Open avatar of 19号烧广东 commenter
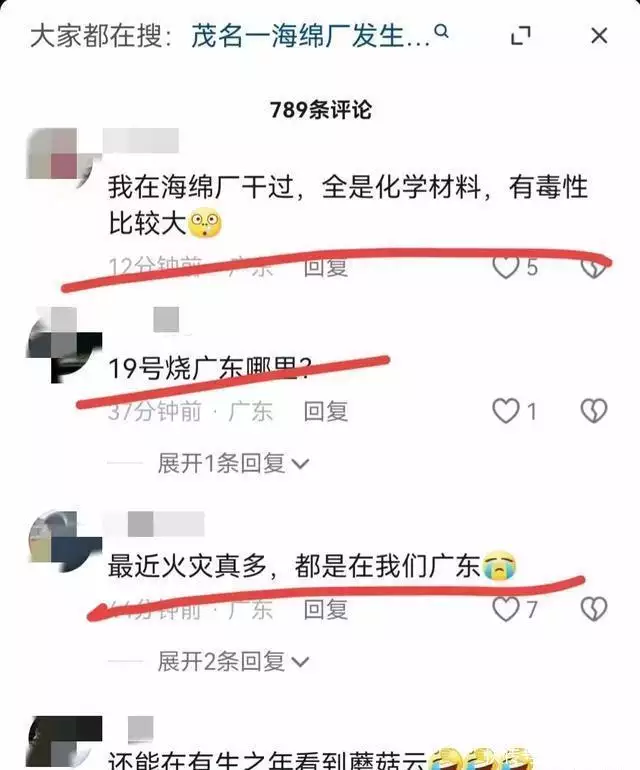The height and width of the screenshot is (770, 640). tap(64, 345)
